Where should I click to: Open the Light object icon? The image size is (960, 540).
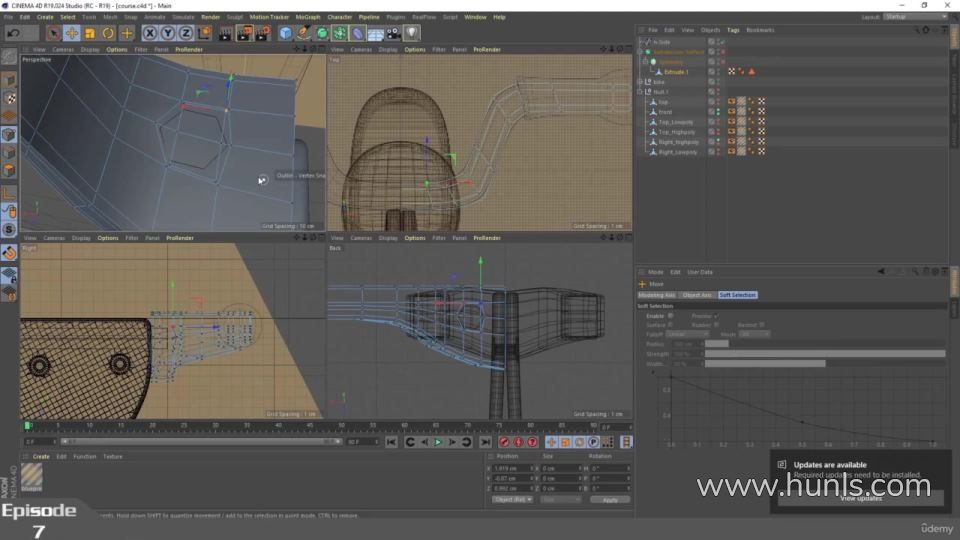pyautogui.click(x=412, y=33)
